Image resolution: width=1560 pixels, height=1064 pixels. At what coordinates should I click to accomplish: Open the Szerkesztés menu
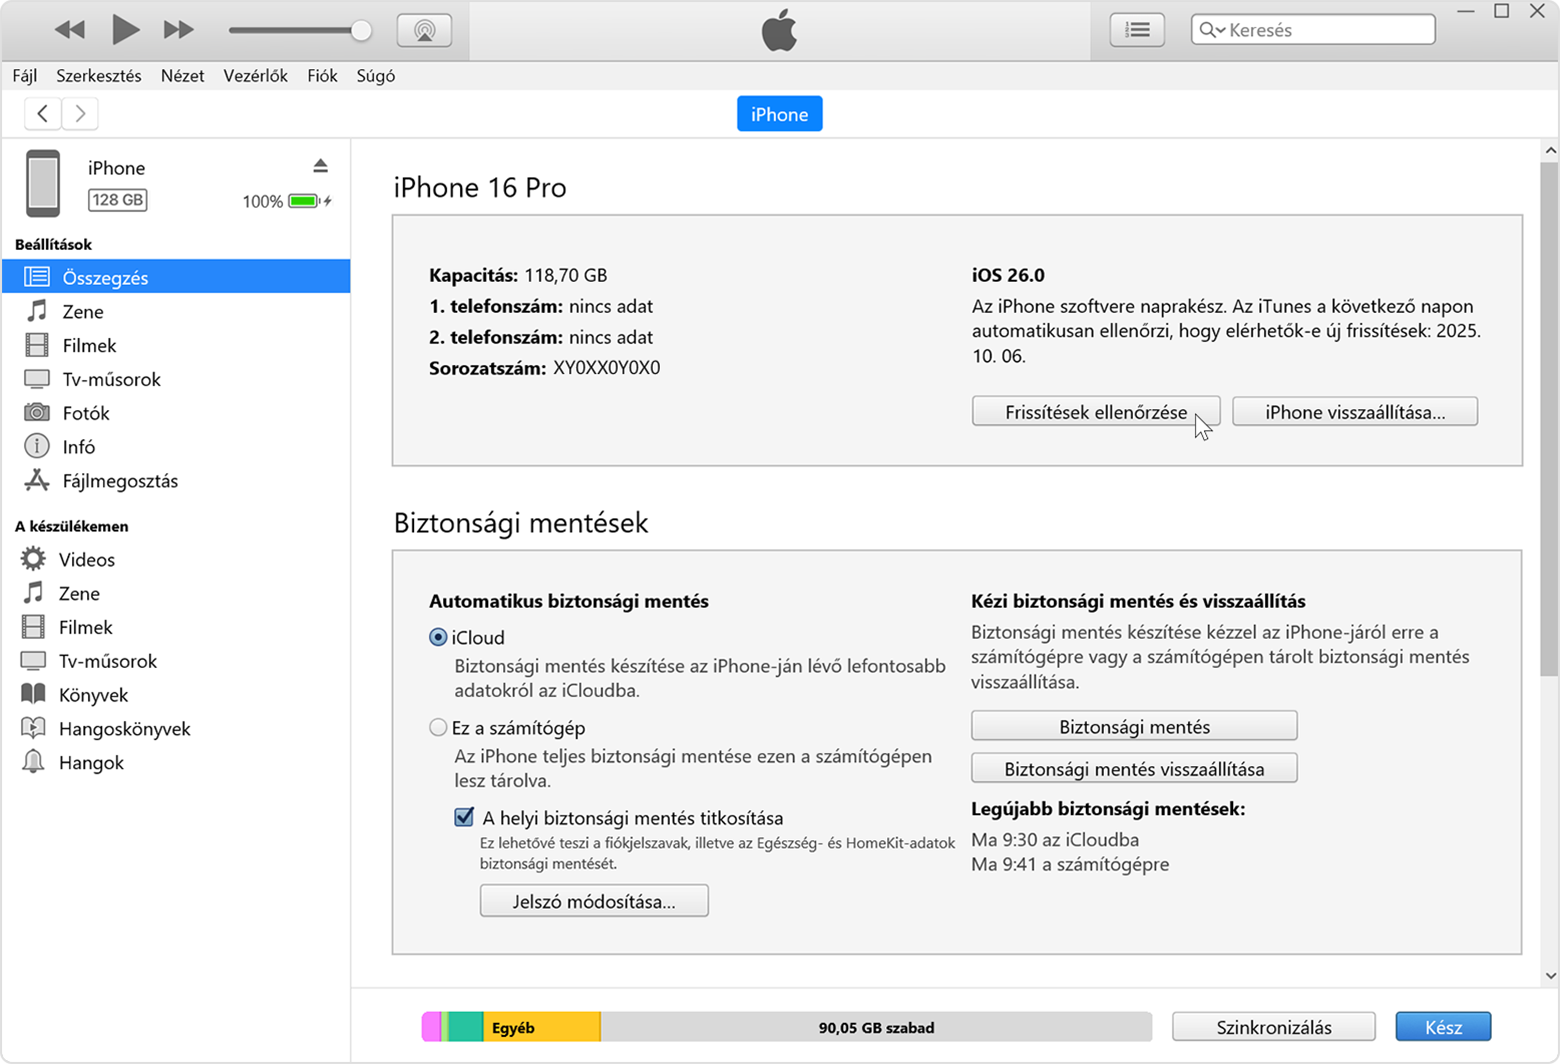tap(98, 76)
